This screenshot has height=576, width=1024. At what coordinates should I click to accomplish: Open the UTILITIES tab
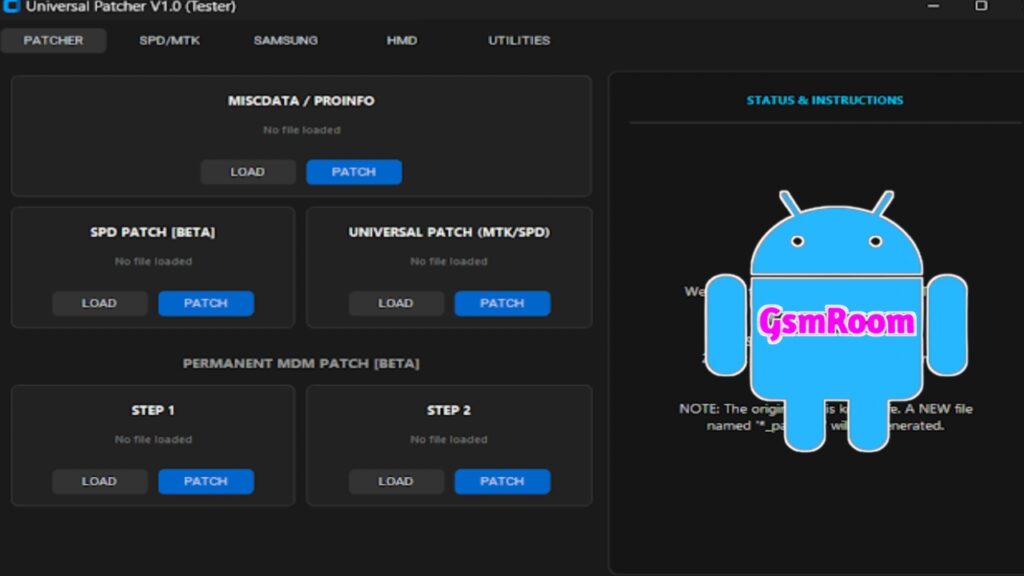pyautogui.click(x=518, y=41)
